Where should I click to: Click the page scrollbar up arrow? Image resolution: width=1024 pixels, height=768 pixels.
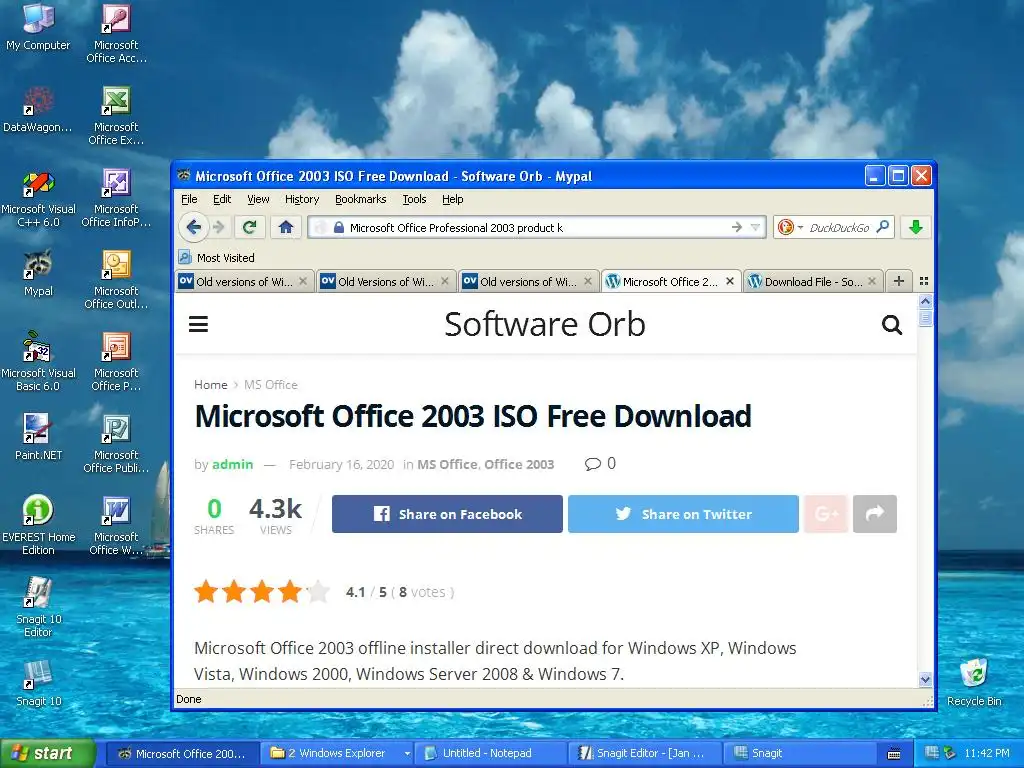pyautogui.click(x=925, y=302)
